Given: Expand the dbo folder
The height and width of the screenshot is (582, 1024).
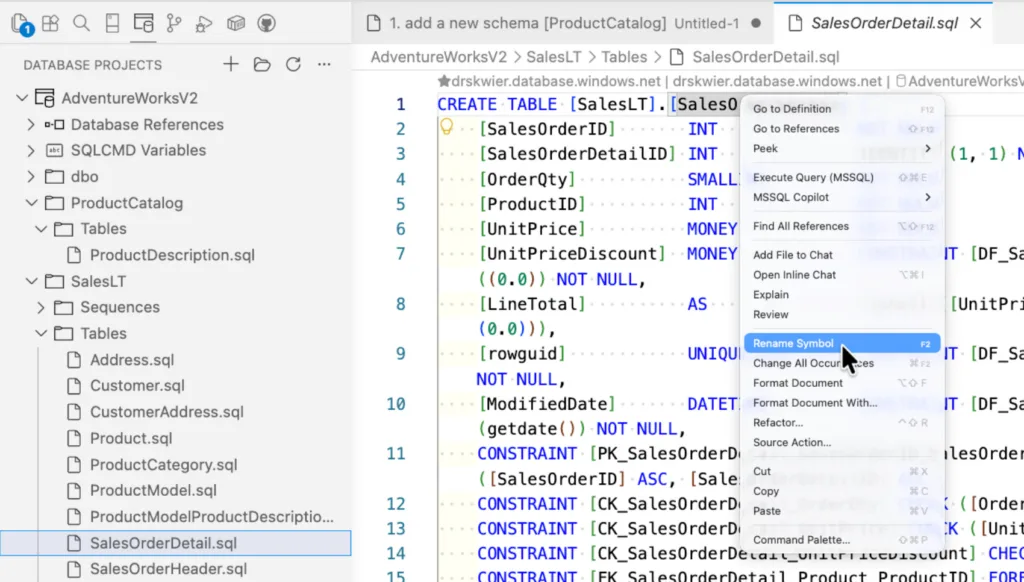Looking at the screenshot, I should pos(31,177).
